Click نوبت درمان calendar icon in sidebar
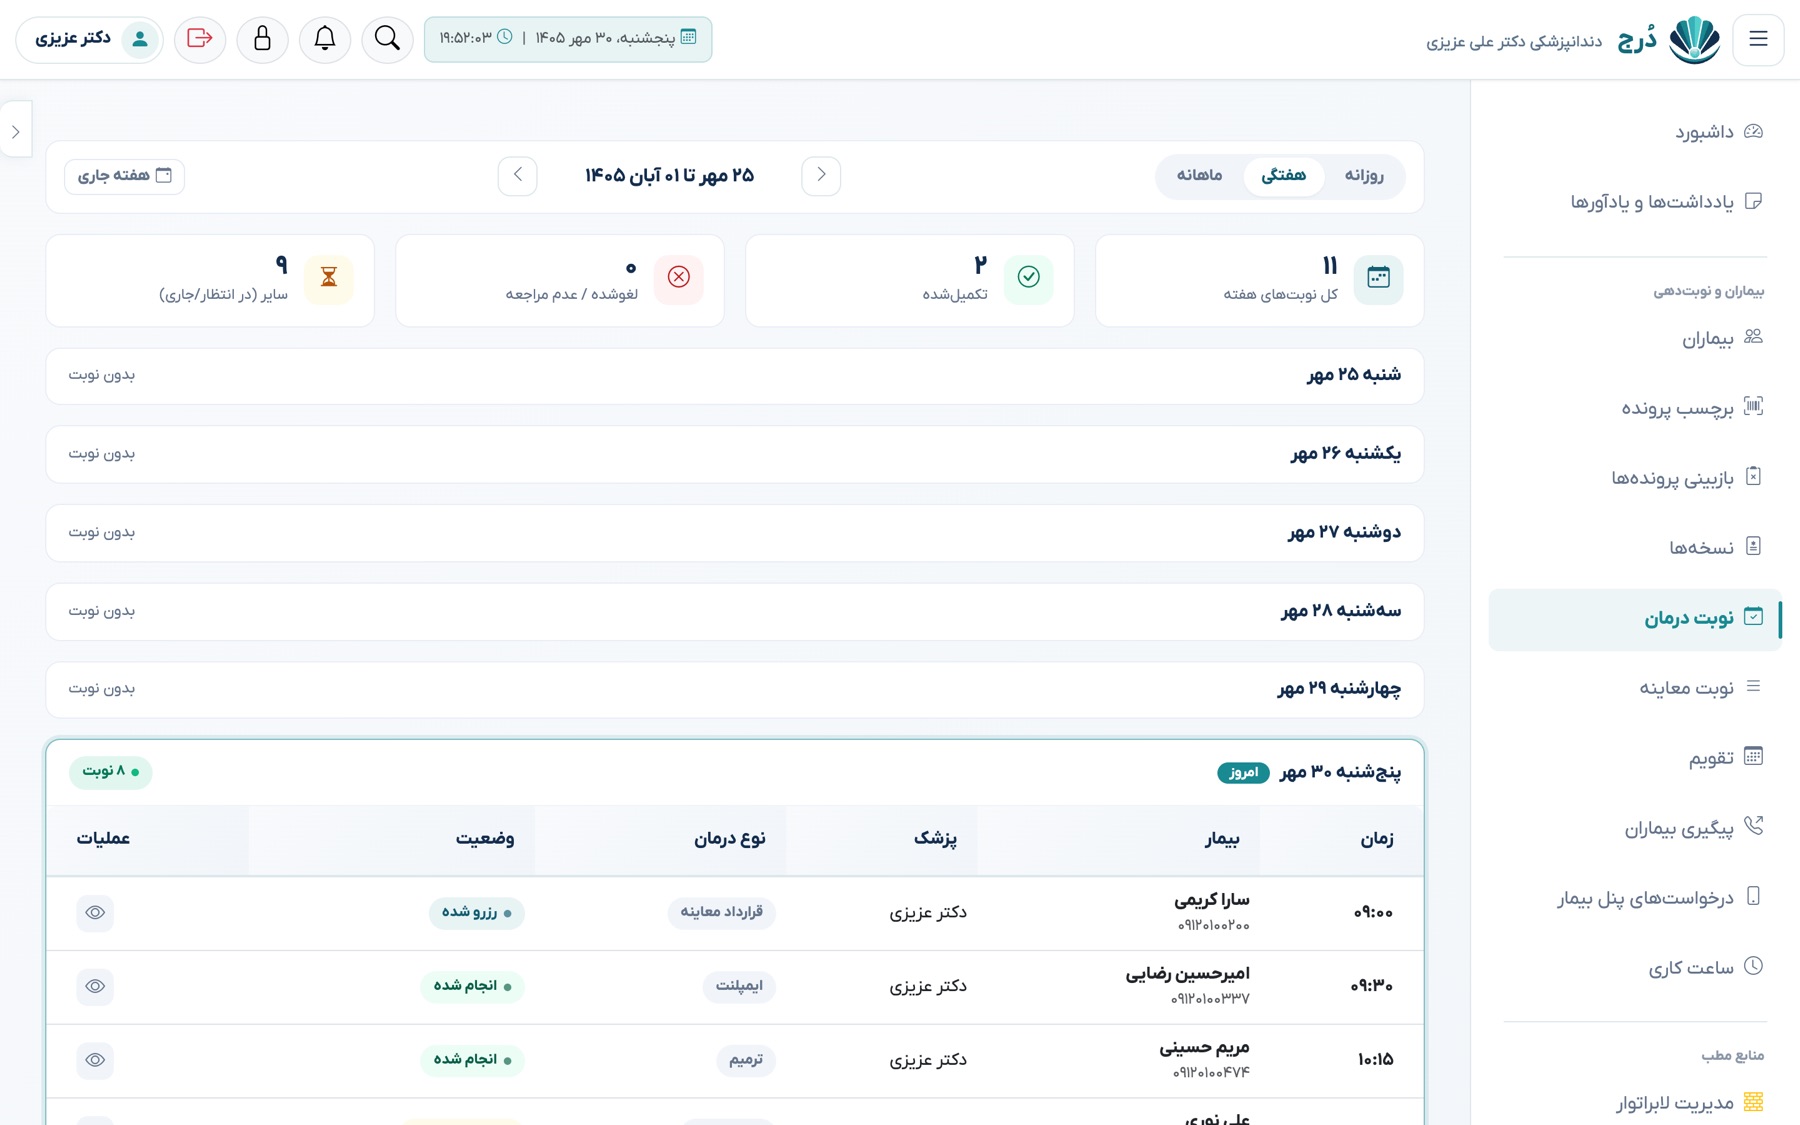Image resolution: width=1800 pixels, height=1125 pixels. point(1753,616)
